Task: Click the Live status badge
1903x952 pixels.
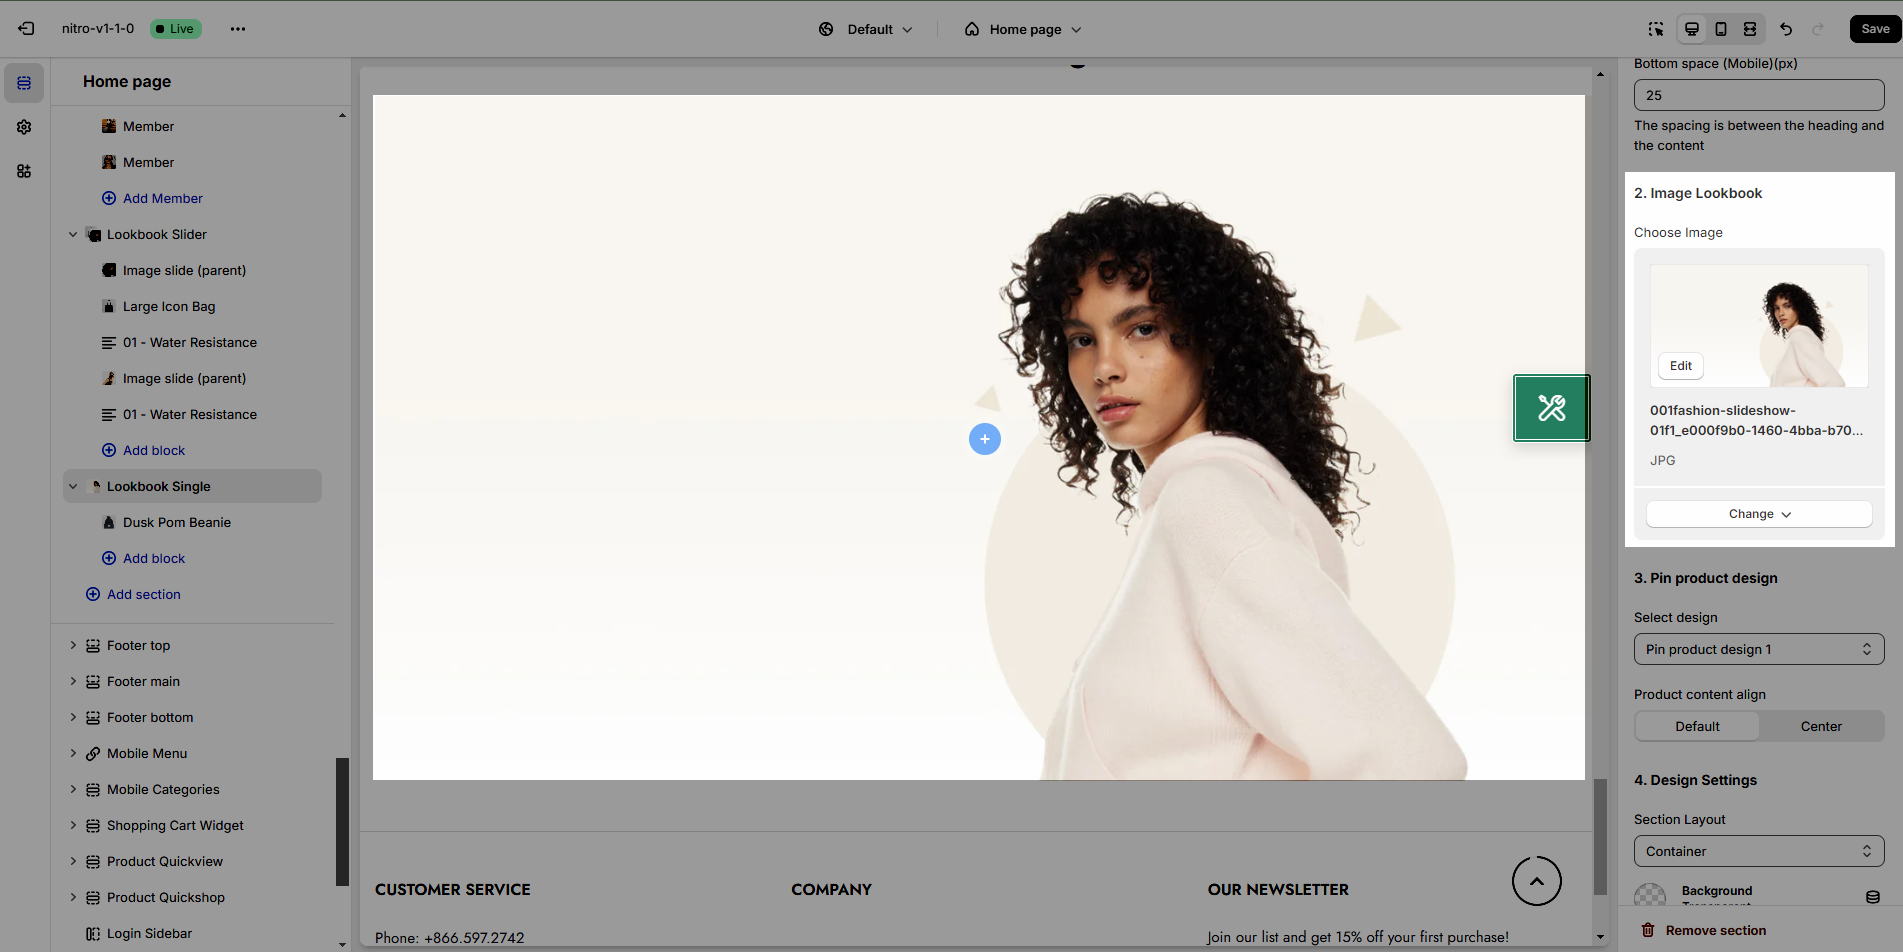Action: [176, 29]
